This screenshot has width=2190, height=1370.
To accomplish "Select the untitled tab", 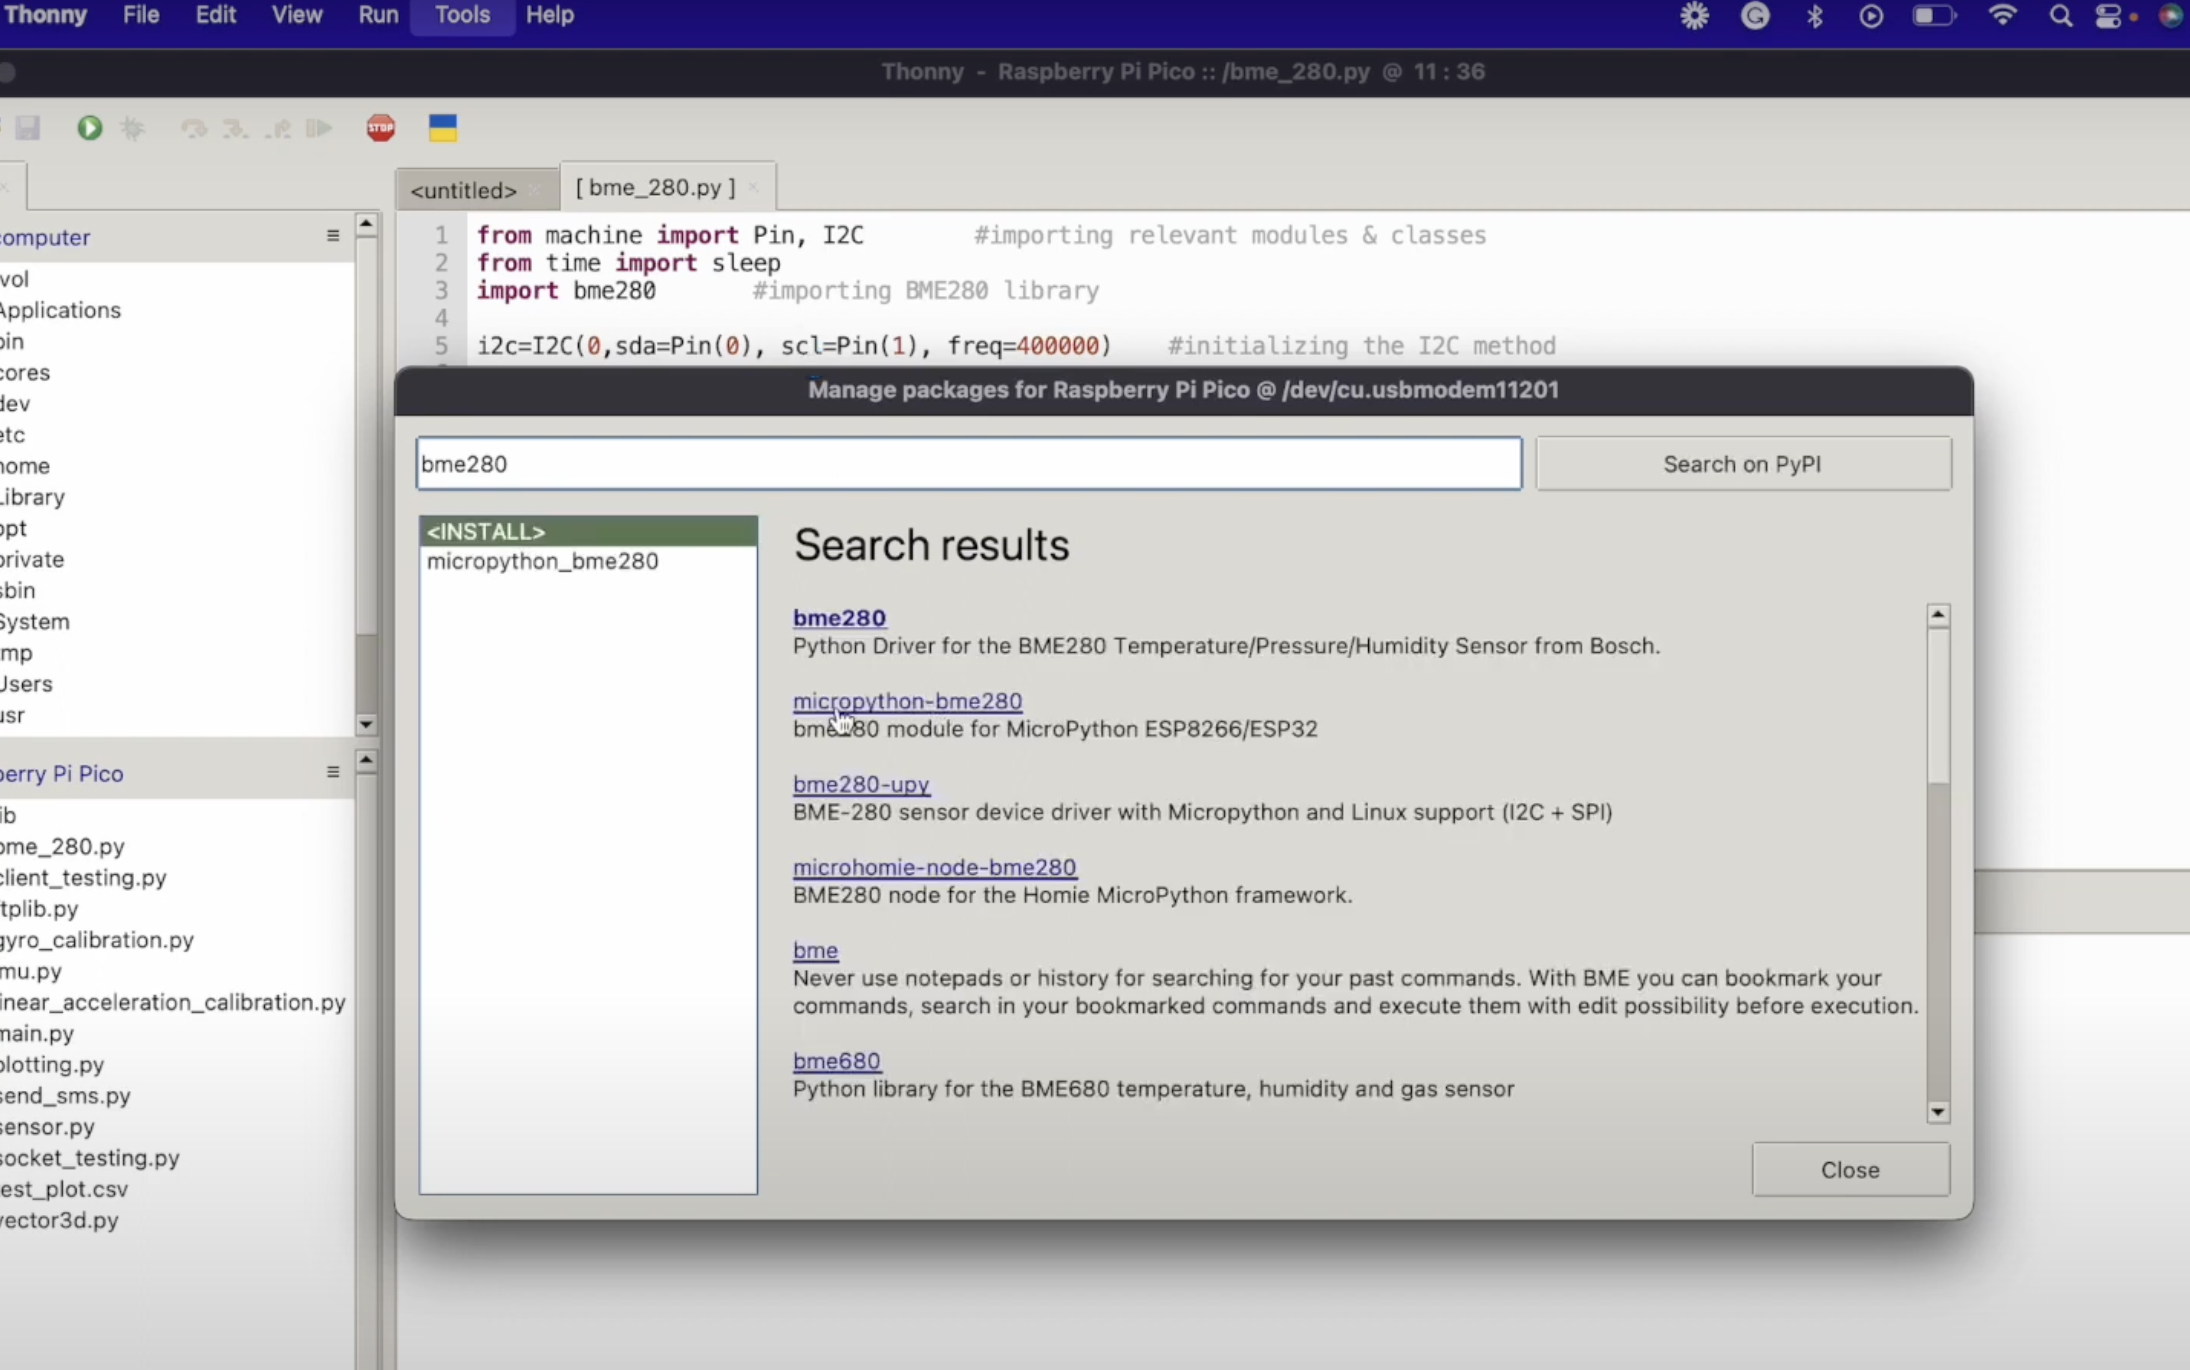I will pos(464,189).
